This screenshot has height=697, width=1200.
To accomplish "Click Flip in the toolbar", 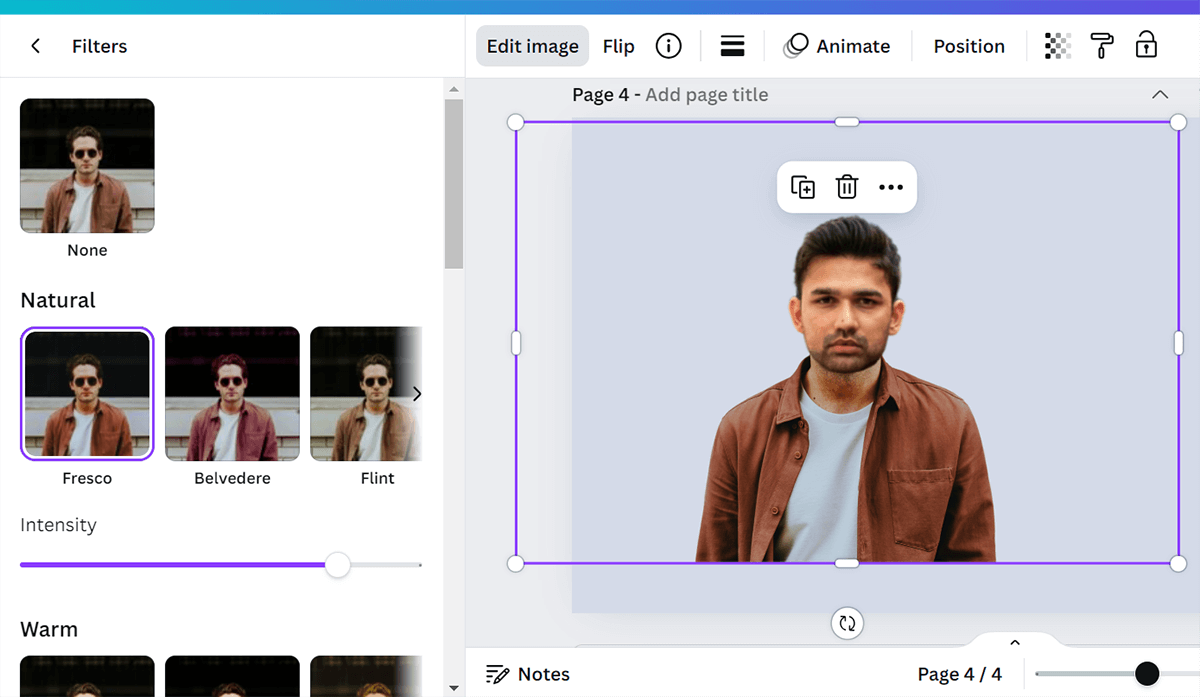I will point(618,46).
